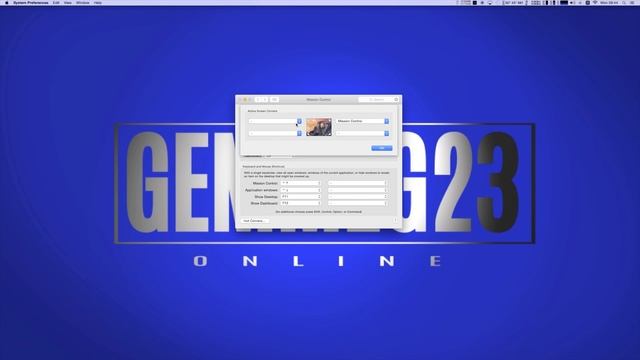Go forward in System Preferences toolbar

pos(265,100)
